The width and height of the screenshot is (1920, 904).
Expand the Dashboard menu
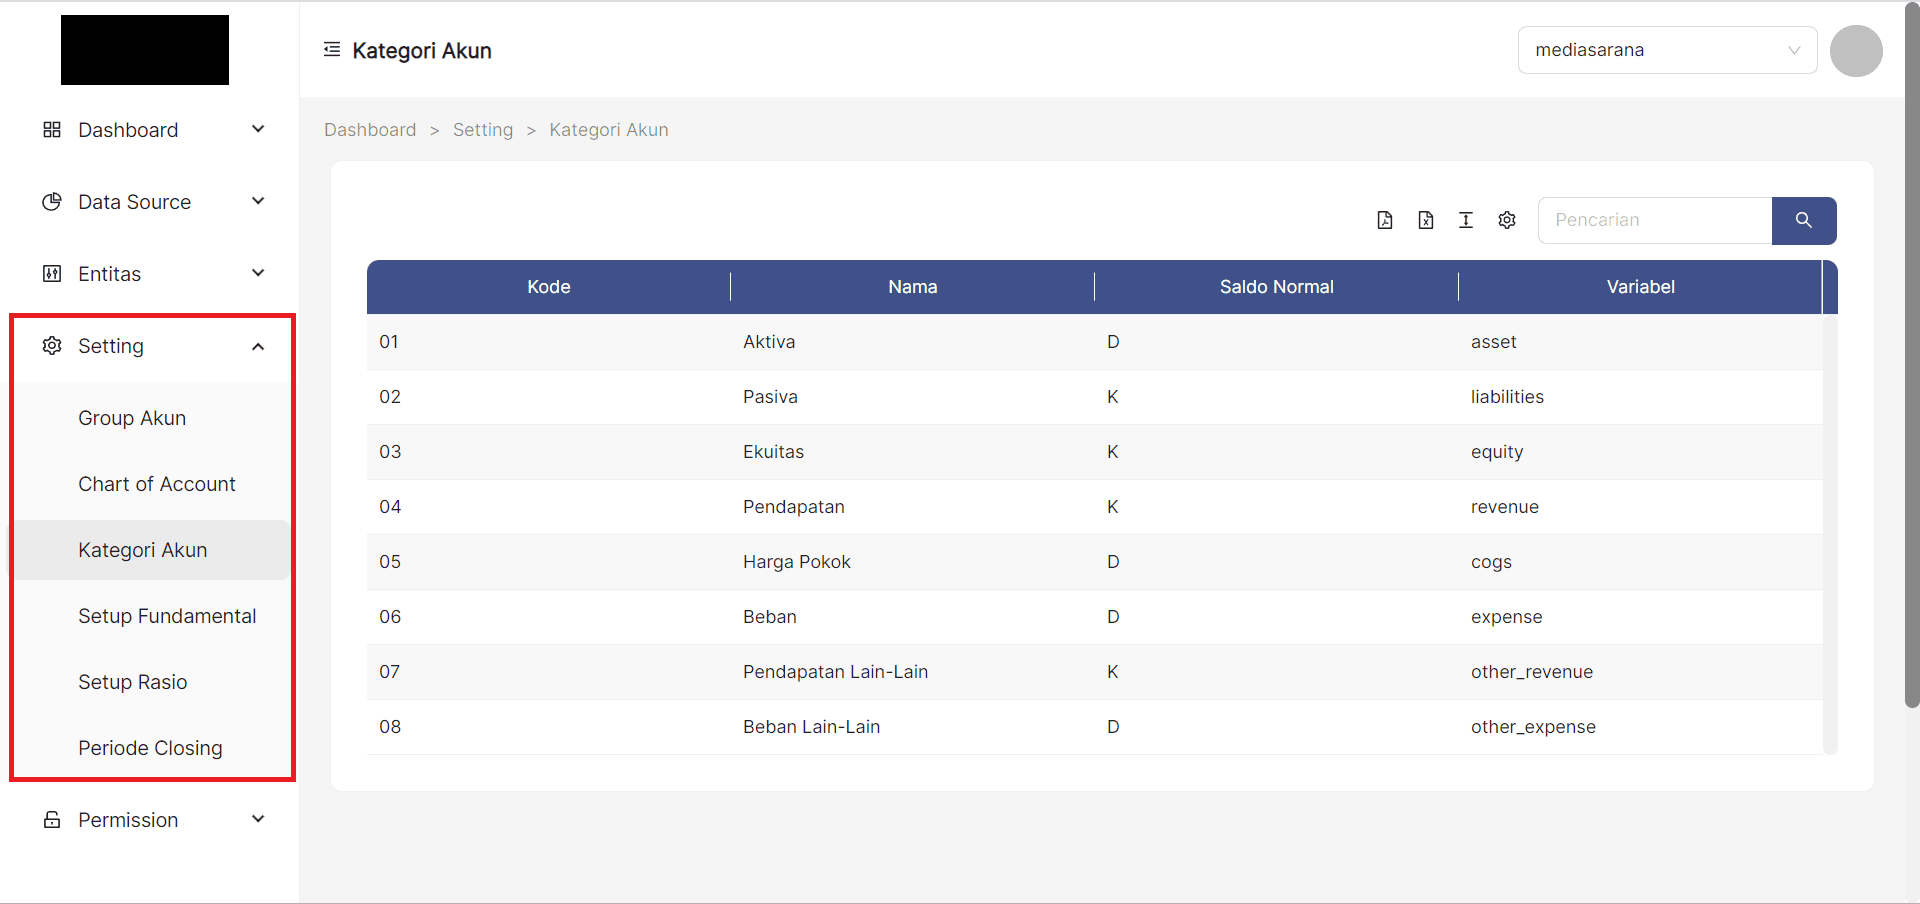pos(153,130)
